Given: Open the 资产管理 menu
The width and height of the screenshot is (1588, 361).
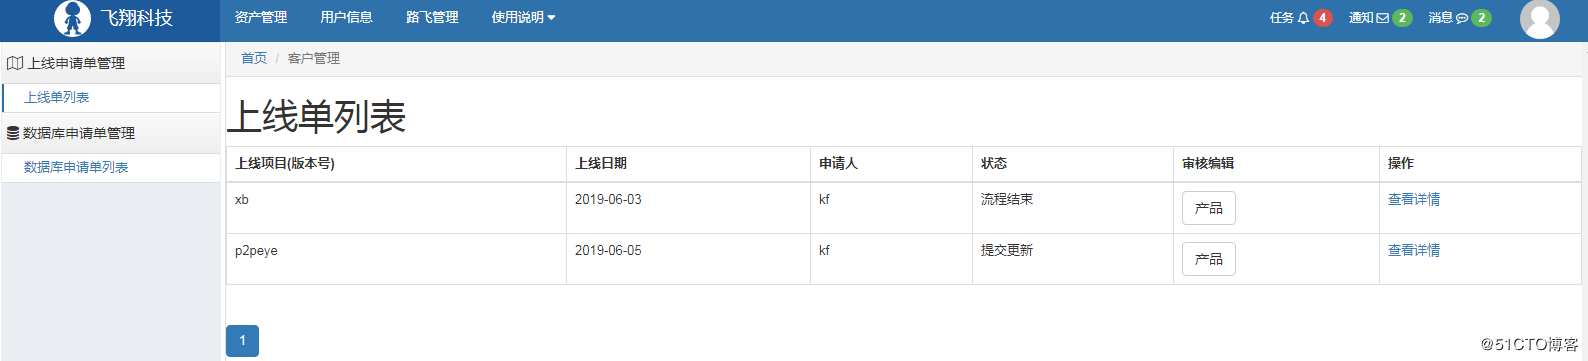Looking at the screenshot, I should [x=261, y=17].
